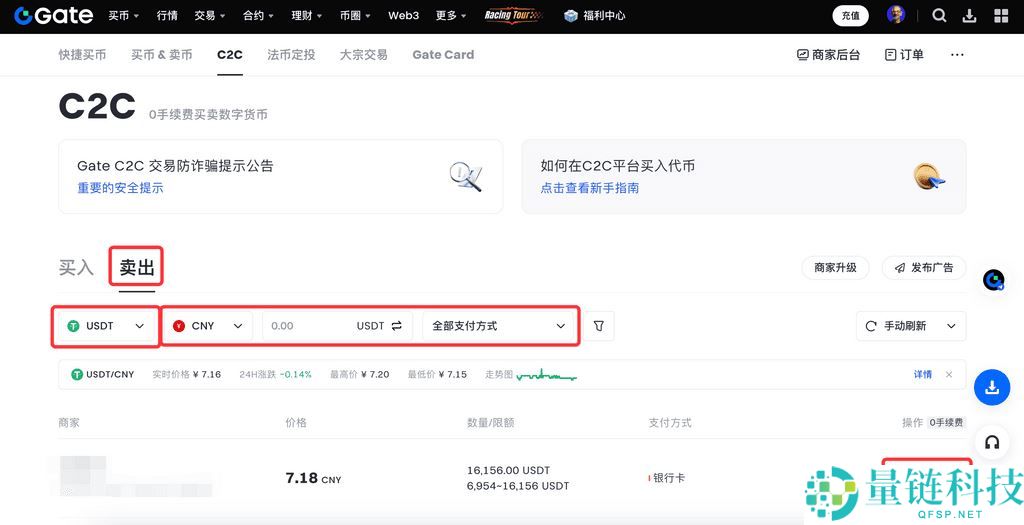The height and width of the screenshot is (525, 1024).
Task: Open the user avatar profile
Action: [896, 15]
